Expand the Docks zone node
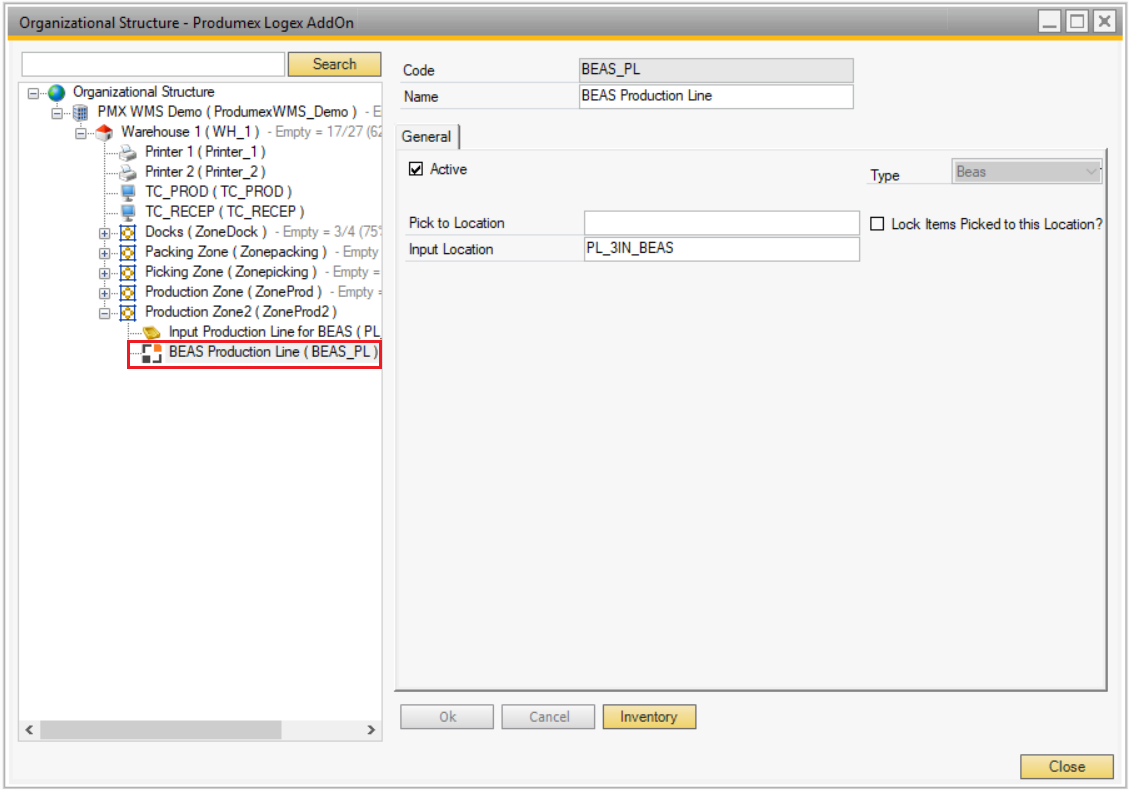Image resolution: width=1129 pixels, height=790 pixels. click(104, 233)
